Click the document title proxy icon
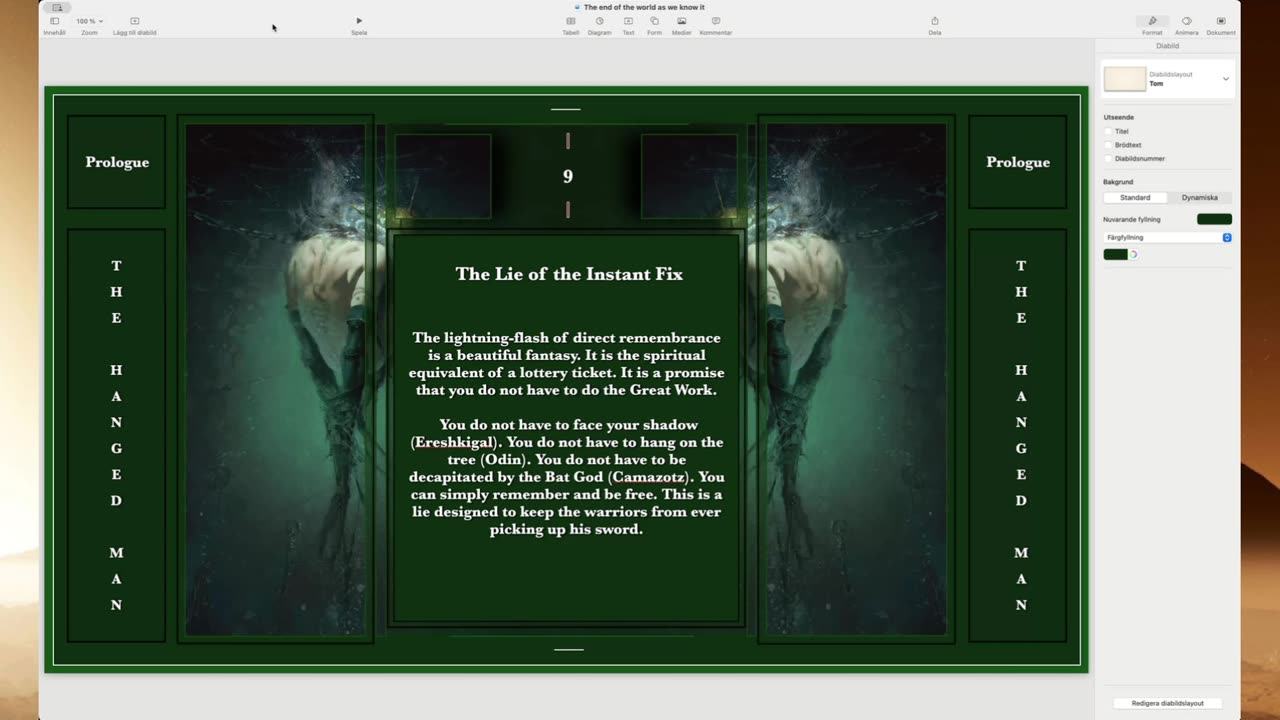 click(x=578, y=7)
